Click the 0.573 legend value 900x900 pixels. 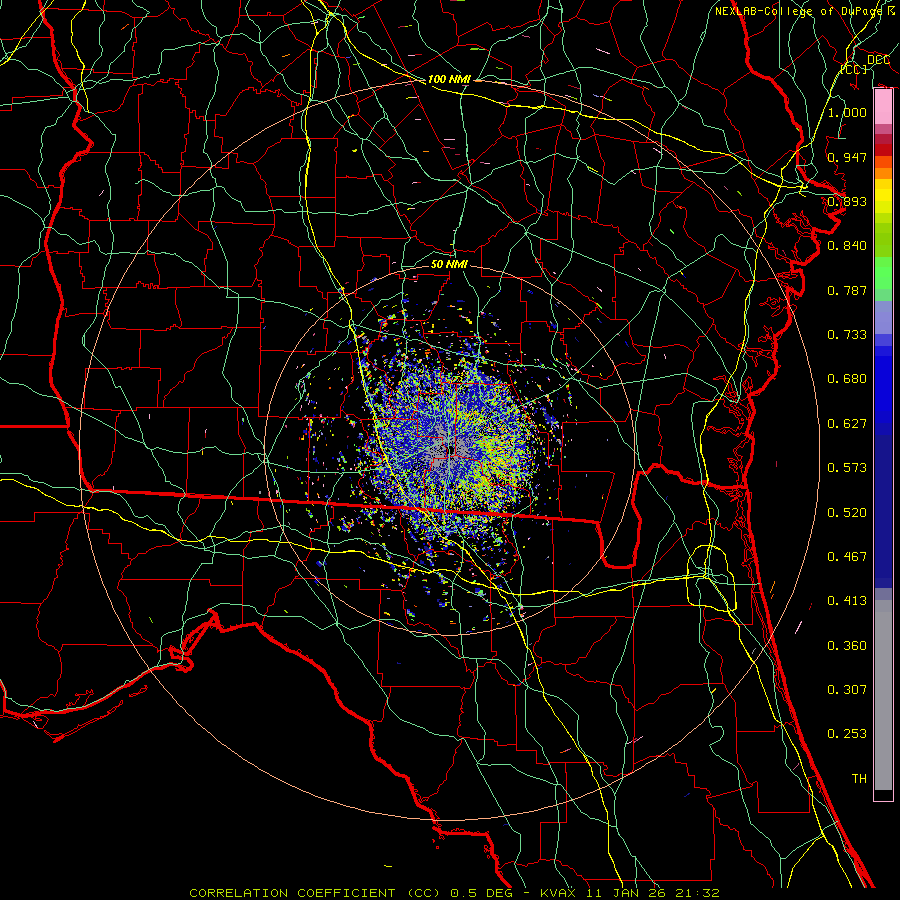click(x=847, y=468)
